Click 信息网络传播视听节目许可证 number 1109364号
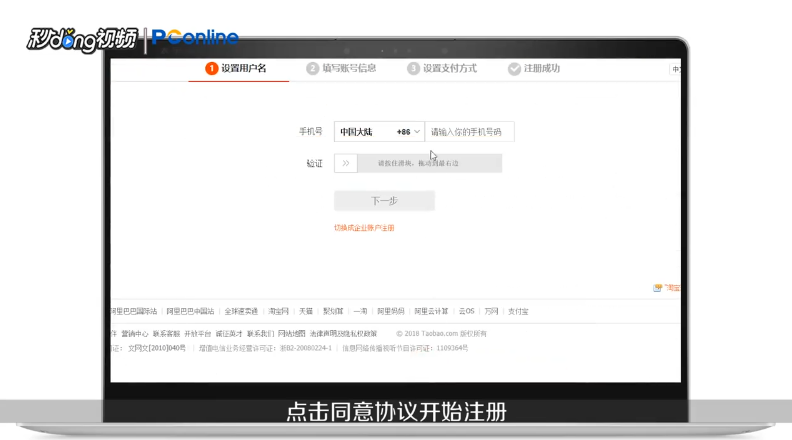This screenshot has height=440, width=792. [x=452, y=349]
